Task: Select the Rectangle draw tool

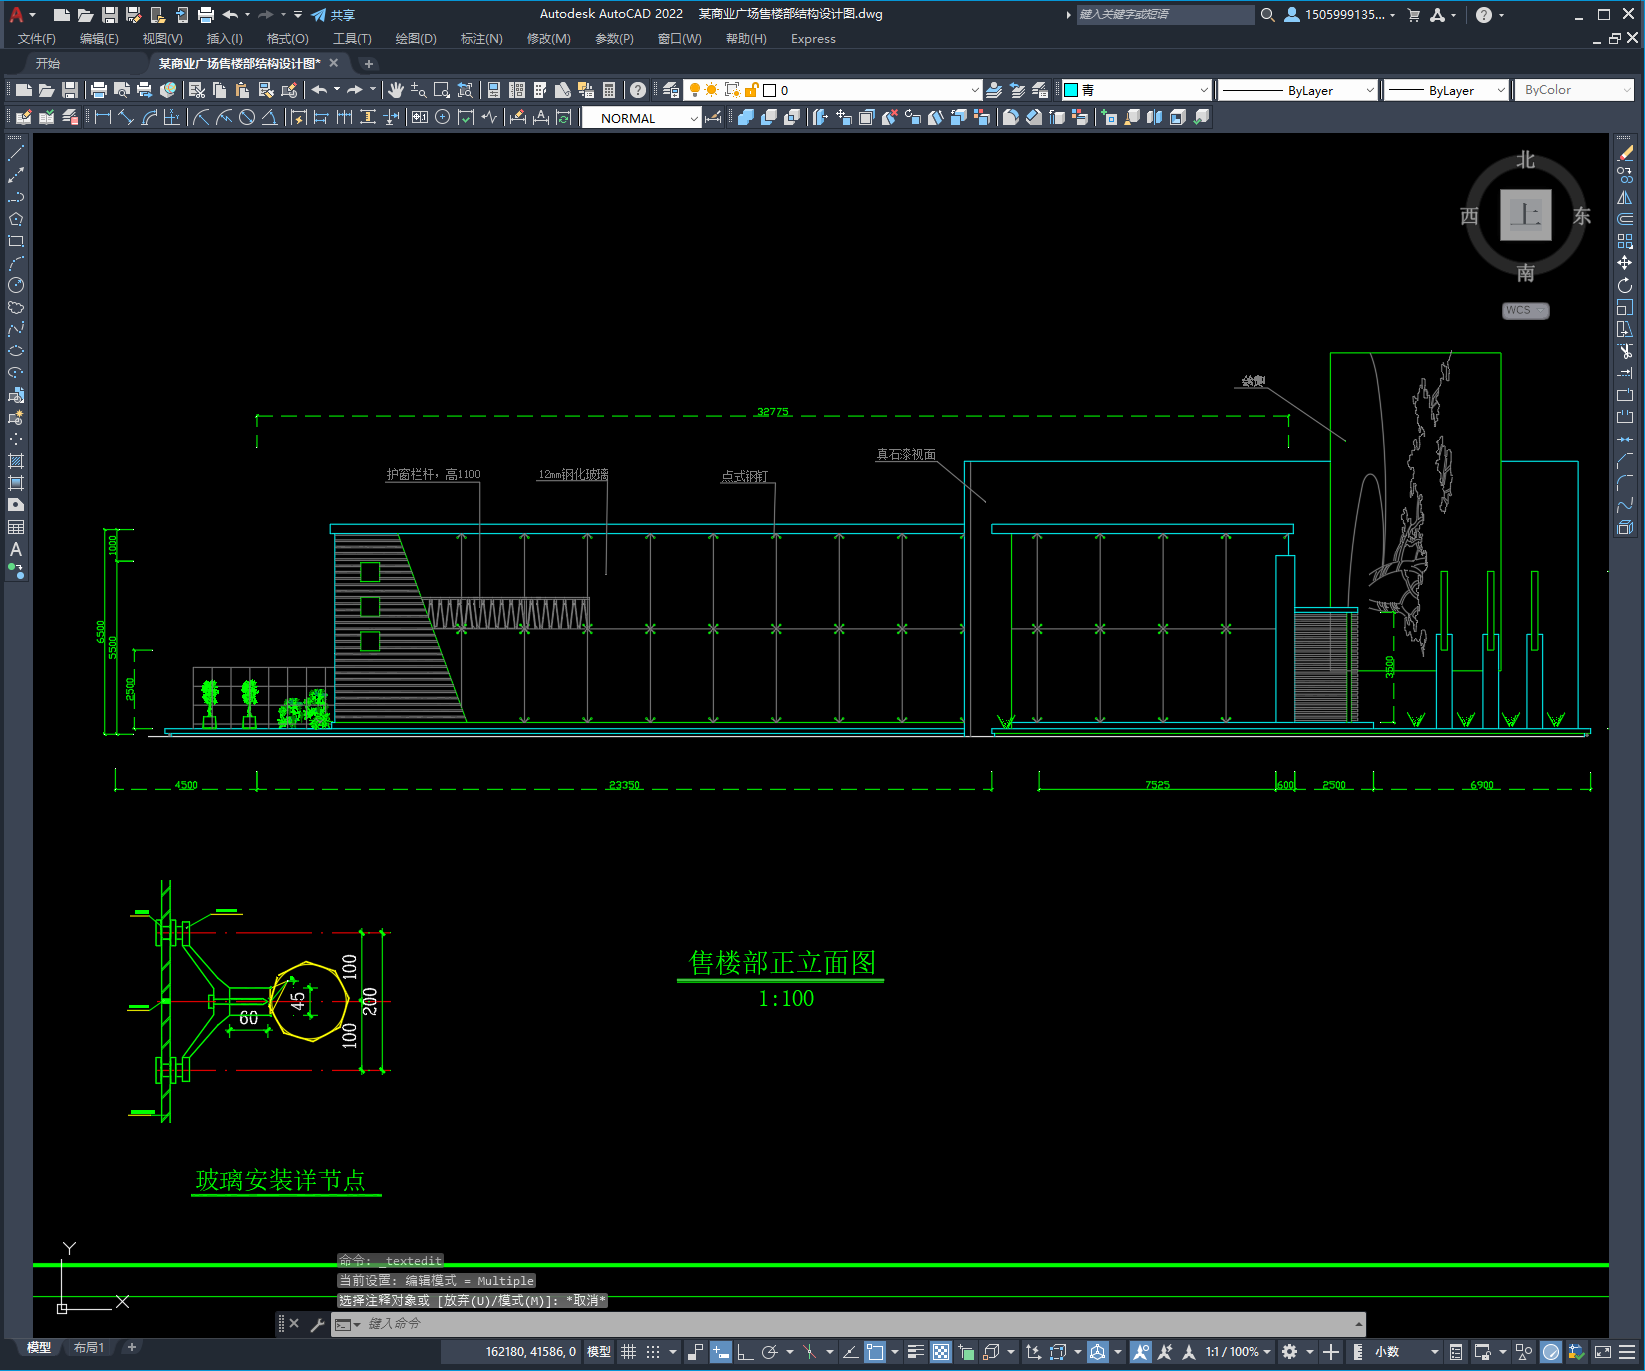Action: (16, 241)
